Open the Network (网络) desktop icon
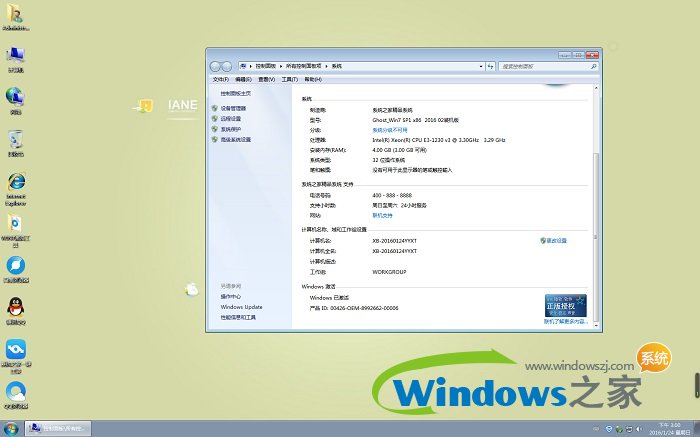 click(16, 98)
